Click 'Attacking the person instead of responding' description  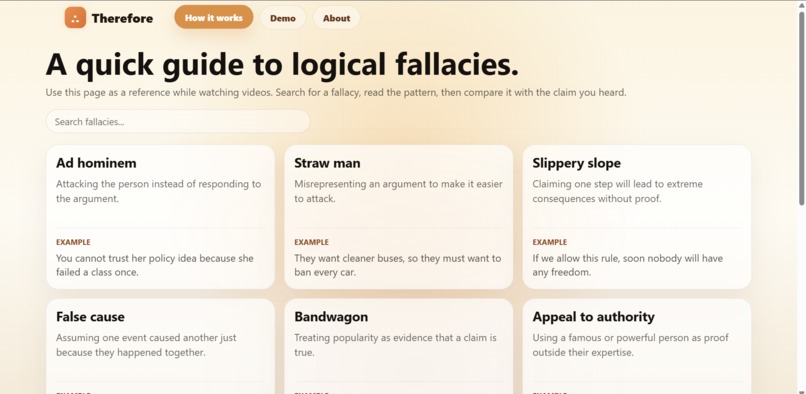pos(158,191)
